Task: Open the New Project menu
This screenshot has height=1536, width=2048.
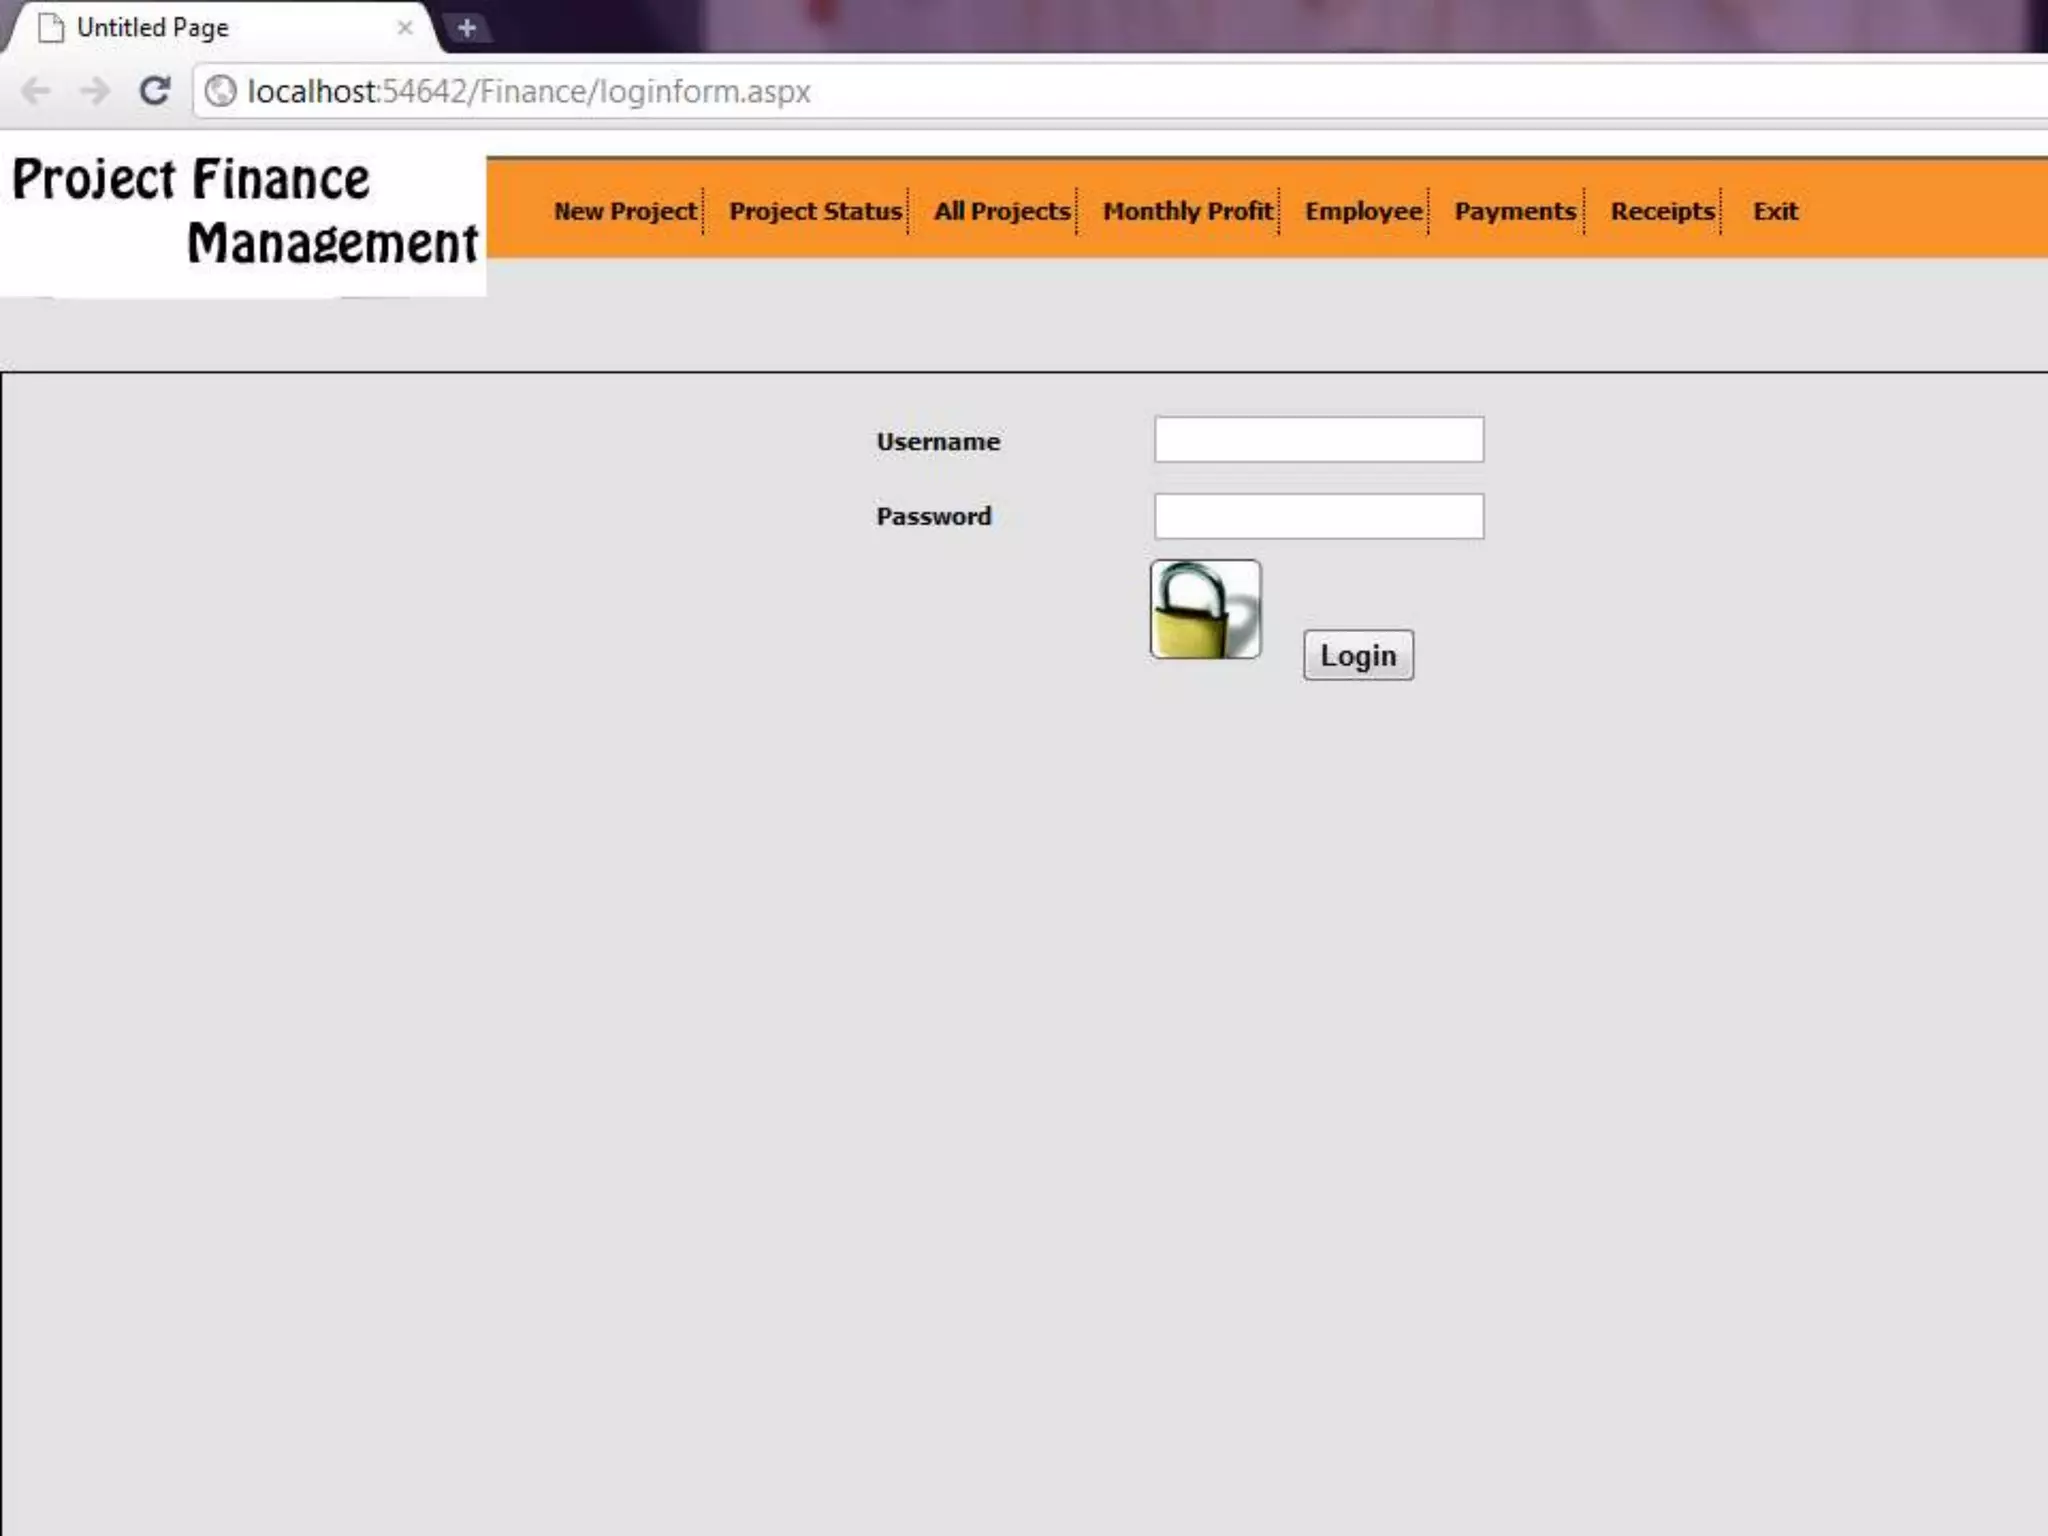Action: 625,211
